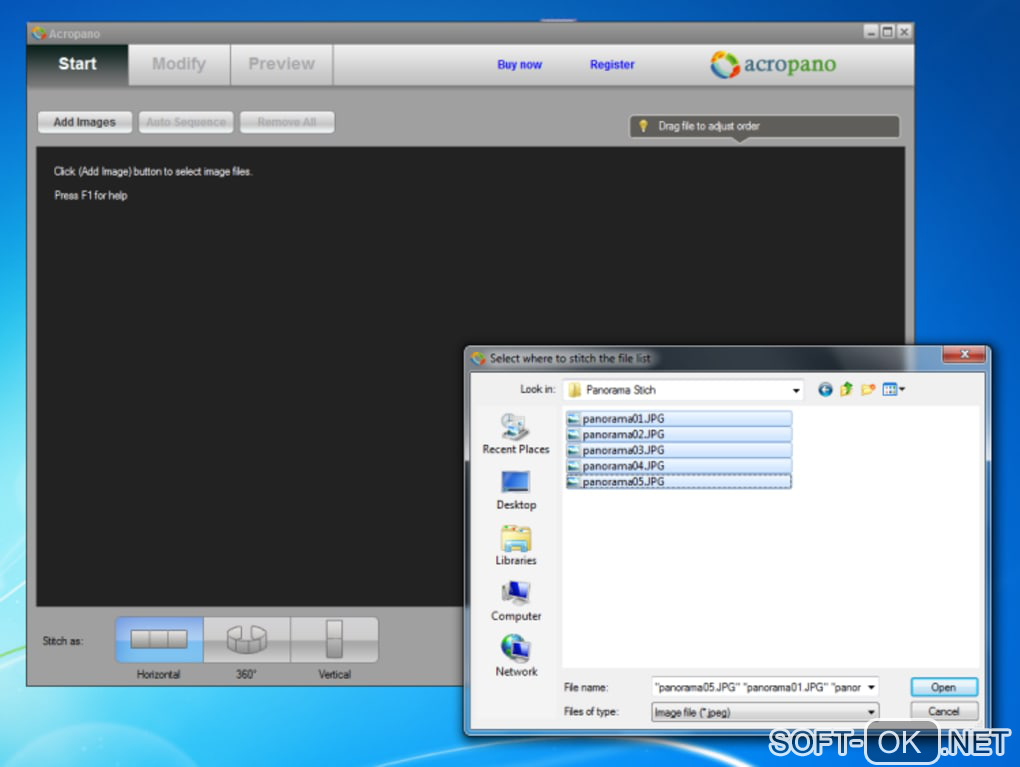Image resolution: width=1020 pixels, height=767 pixels.
Task: Go back to last folder visited
Action: tap(825, 390)
